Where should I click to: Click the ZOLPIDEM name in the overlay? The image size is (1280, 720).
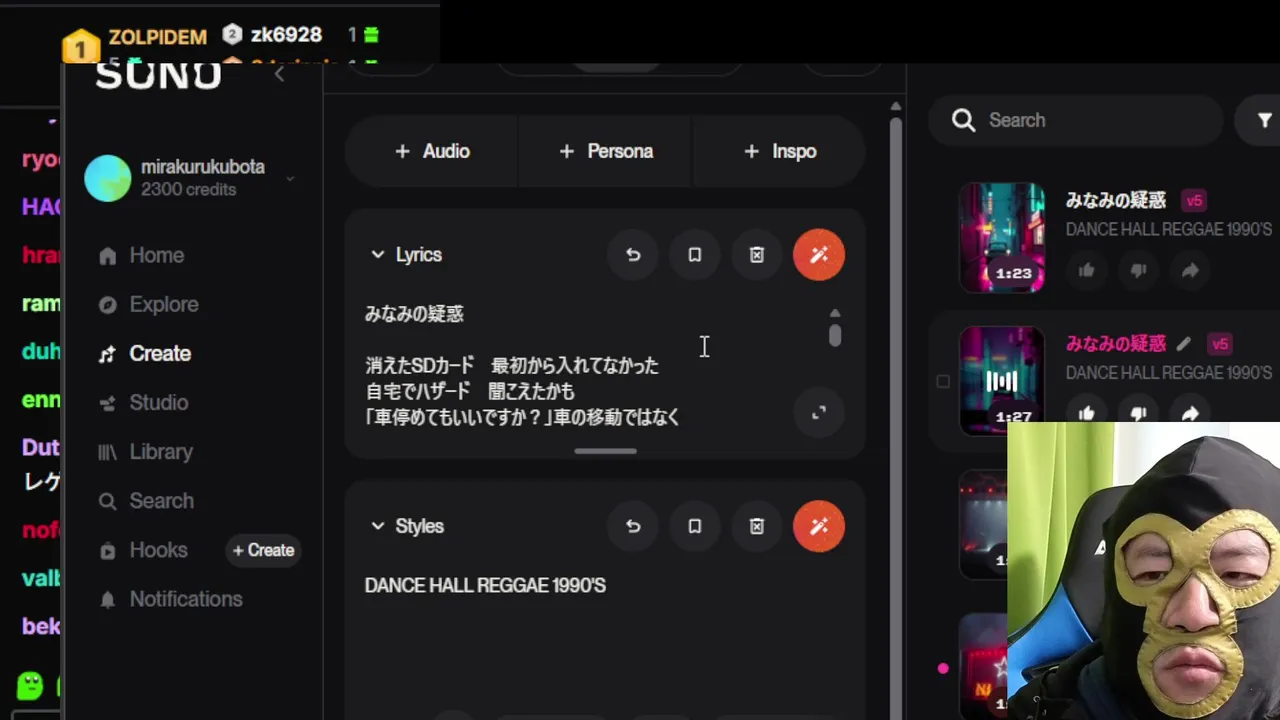158,37
